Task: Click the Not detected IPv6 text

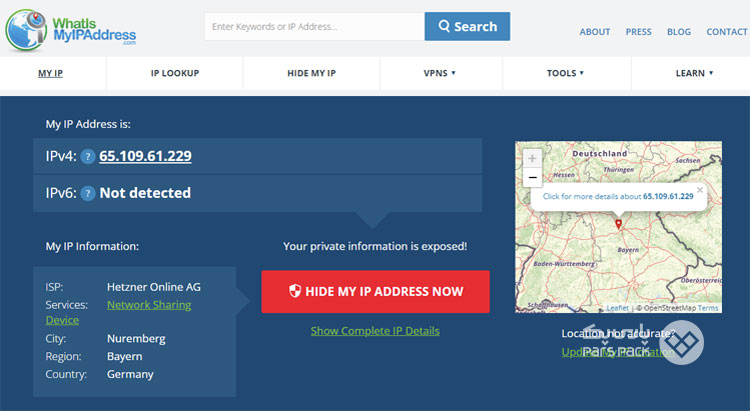Action: [x=145, y=193]
